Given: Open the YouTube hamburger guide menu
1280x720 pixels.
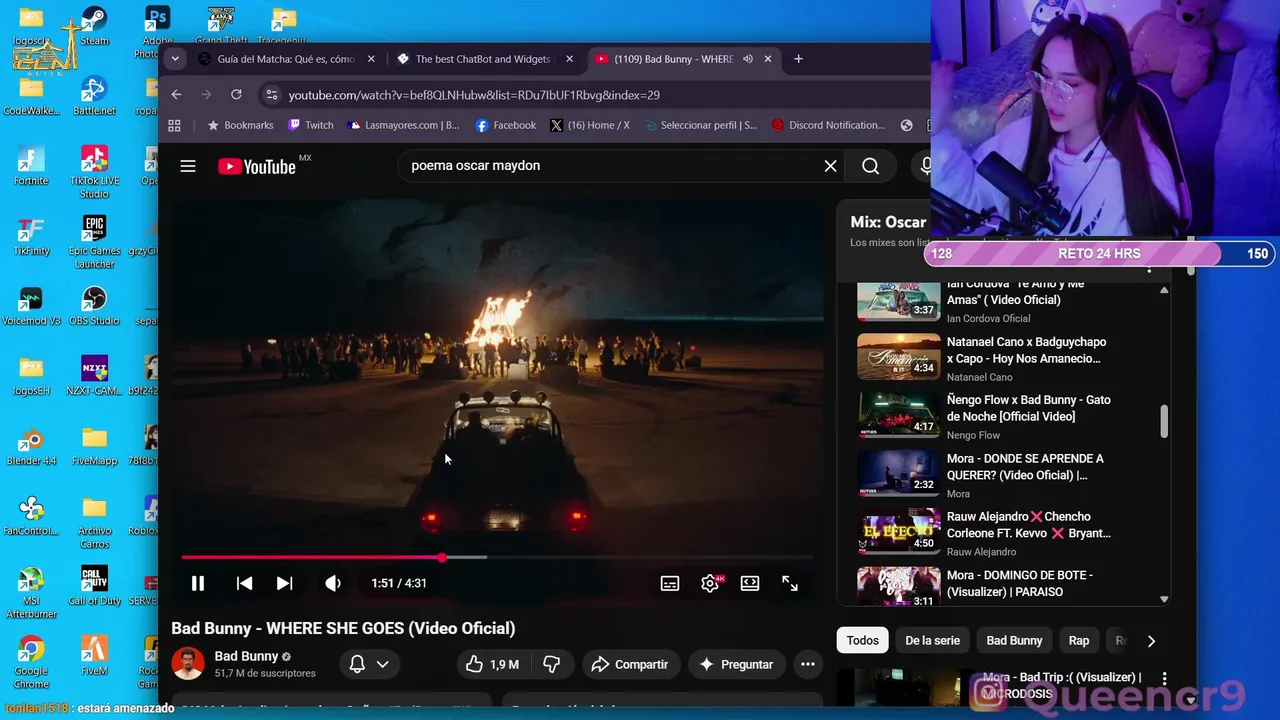Looking at the screenshot, I should coord(188,166).
